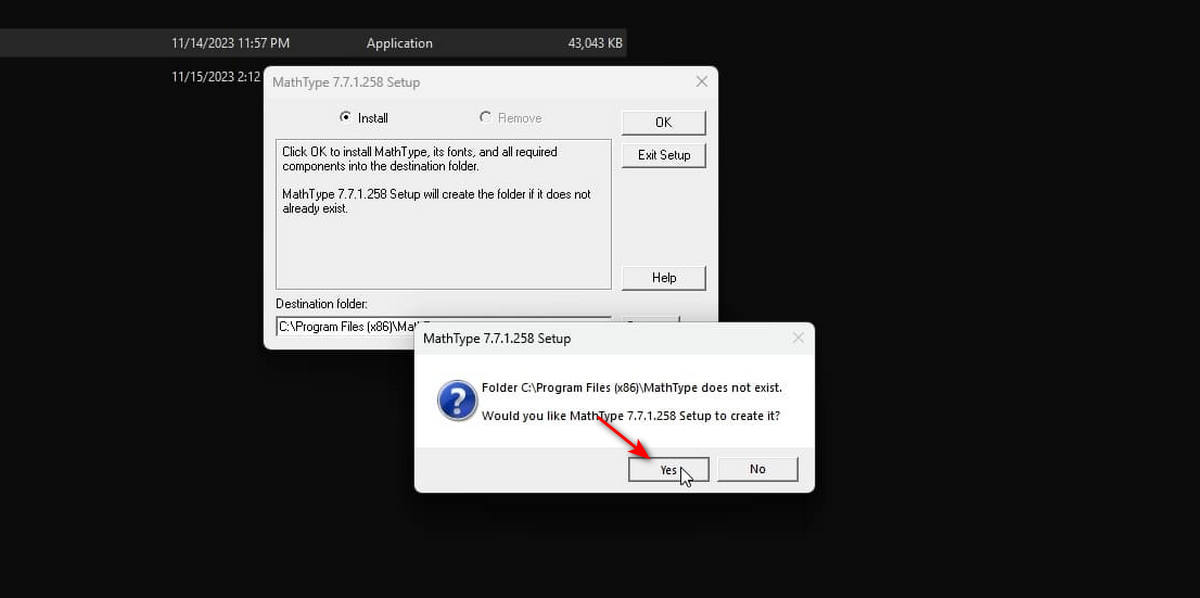Click the 43,043 KB file size
This screenshot has height=598, width=1200.
tap(596, 43)
